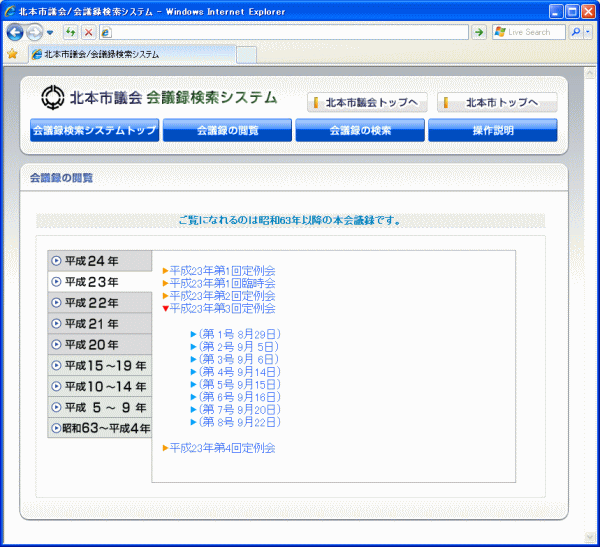Screen dimensions: 600x547
Task: Click the search magnifier icon
Action: click(576, 32)
